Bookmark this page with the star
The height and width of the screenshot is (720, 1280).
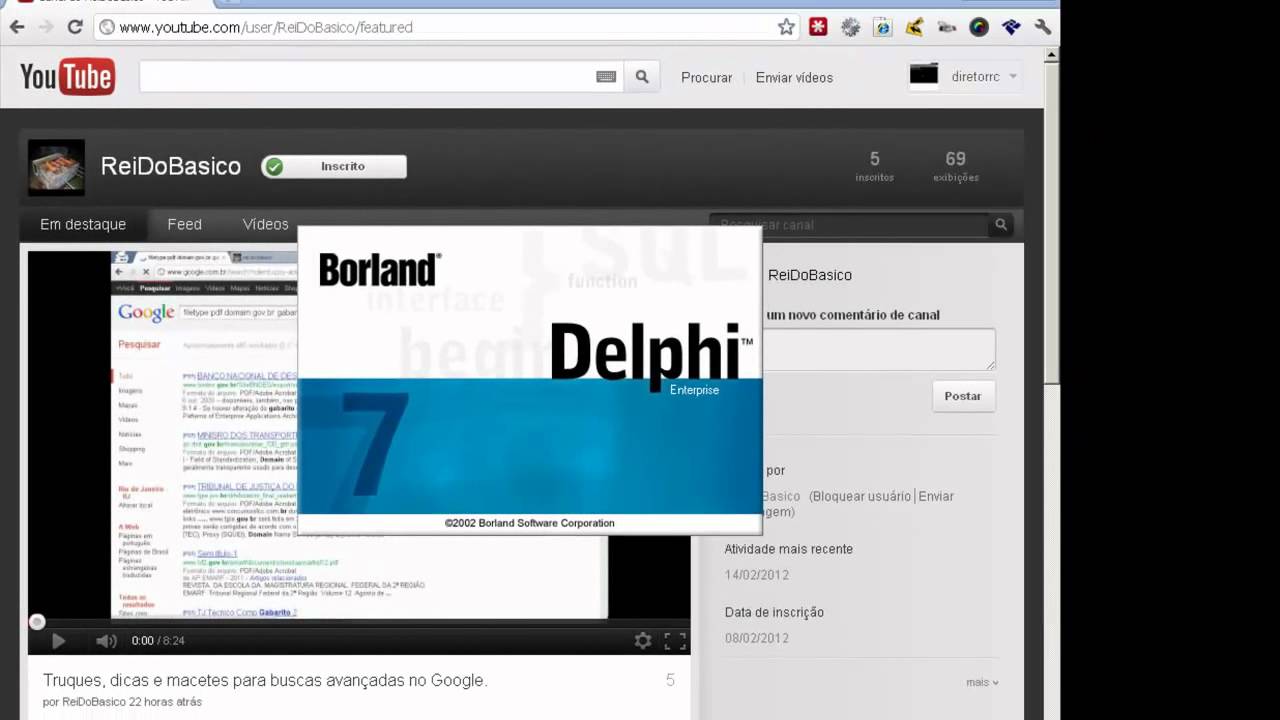(786, 27)
